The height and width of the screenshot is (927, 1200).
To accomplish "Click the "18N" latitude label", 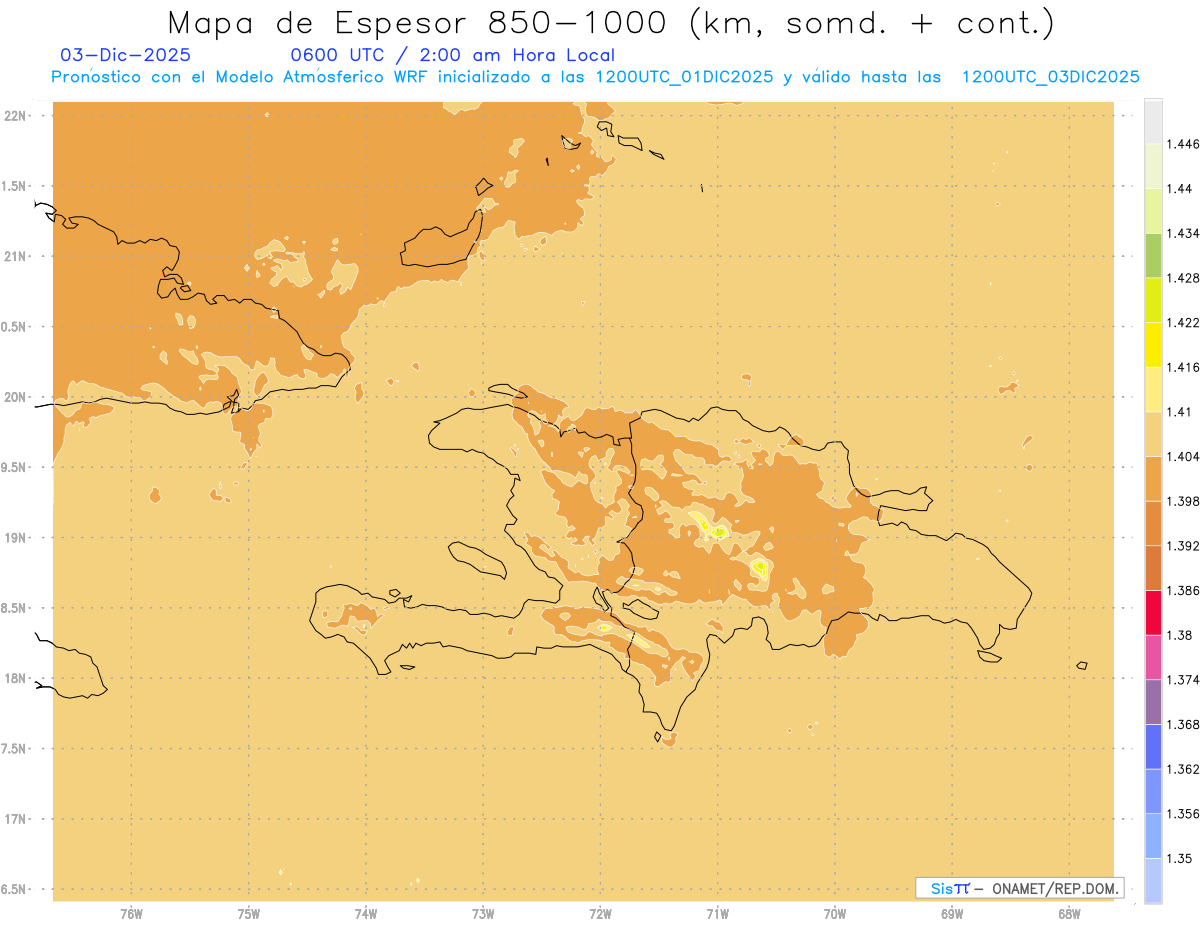I will [x=14, y=678].
